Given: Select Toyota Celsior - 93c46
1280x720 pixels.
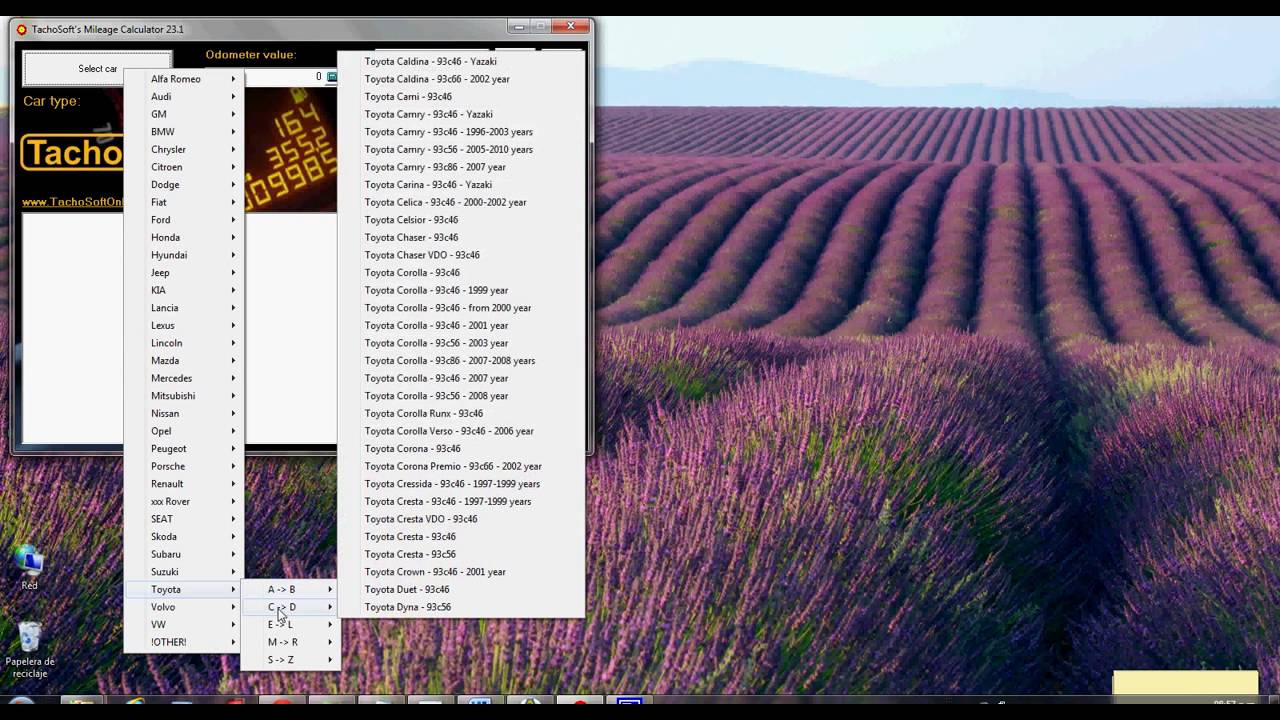Looking at the screenshot, I should click(x=461, y=220).
